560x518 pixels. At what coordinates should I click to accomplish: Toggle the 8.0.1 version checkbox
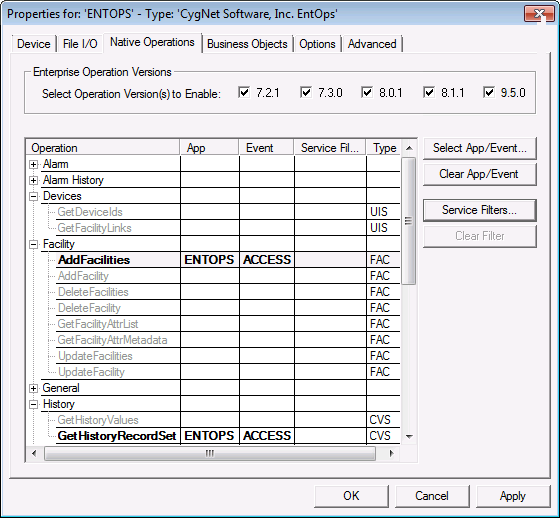click(x=367, y=93)
